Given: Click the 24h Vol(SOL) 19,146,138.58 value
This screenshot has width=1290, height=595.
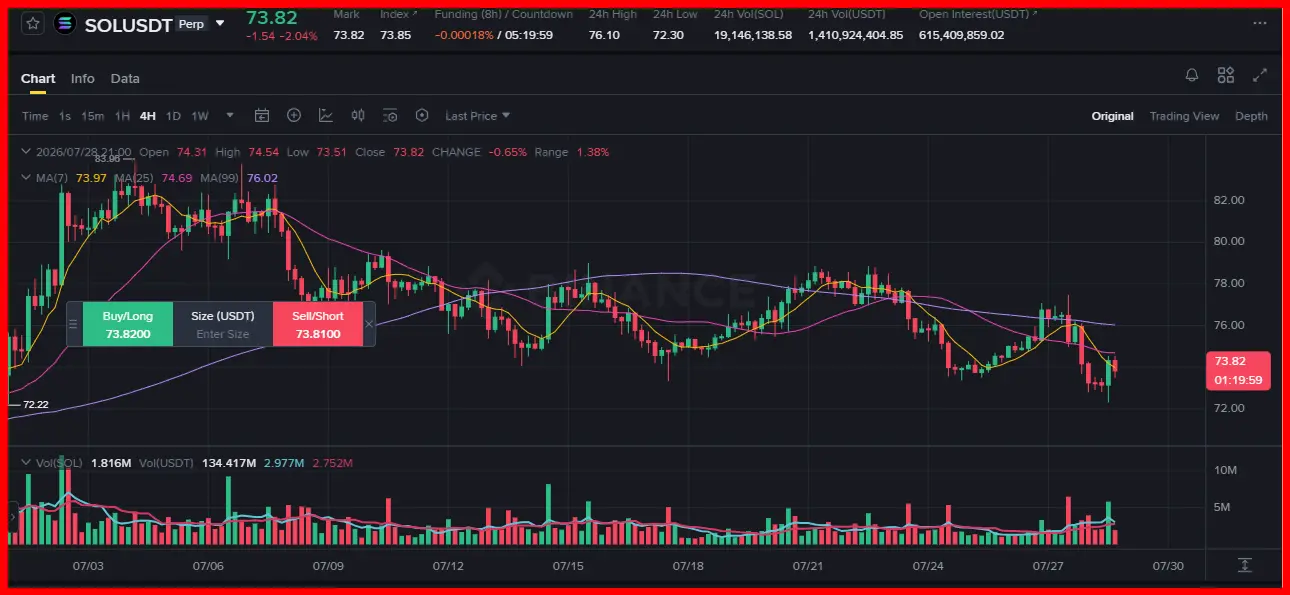Looking at the screenshot, I should 753,35.
